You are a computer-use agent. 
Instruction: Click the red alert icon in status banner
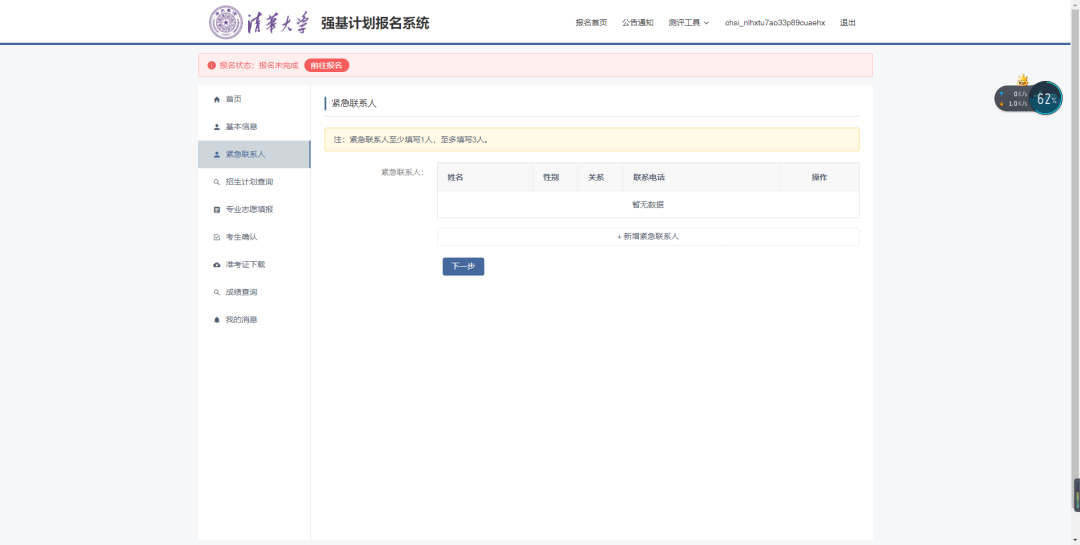211,65
